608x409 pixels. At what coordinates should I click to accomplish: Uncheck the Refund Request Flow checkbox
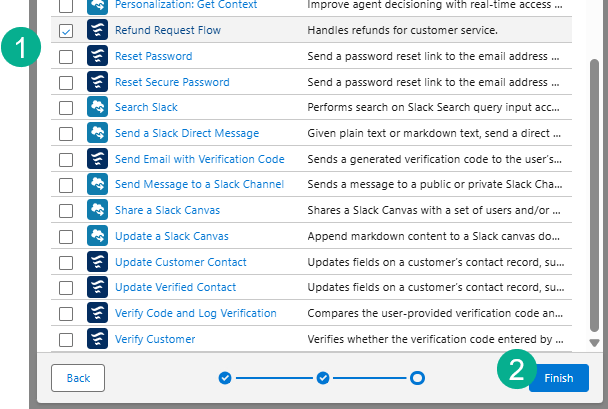pos(66,31)
